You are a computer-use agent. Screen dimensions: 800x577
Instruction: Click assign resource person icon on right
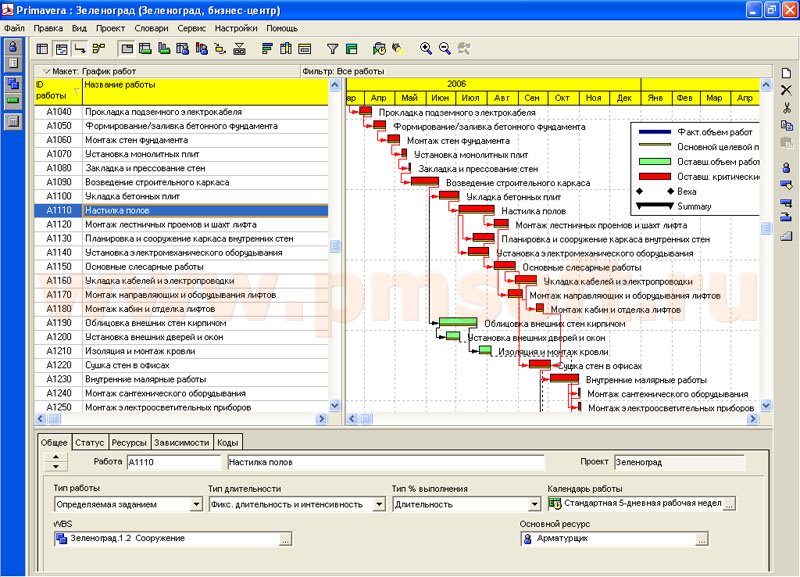pos(786,167)
